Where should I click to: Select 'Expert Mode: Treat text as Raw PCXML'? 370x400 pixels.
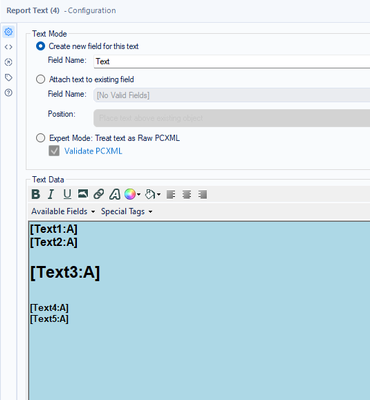point(40,138)
